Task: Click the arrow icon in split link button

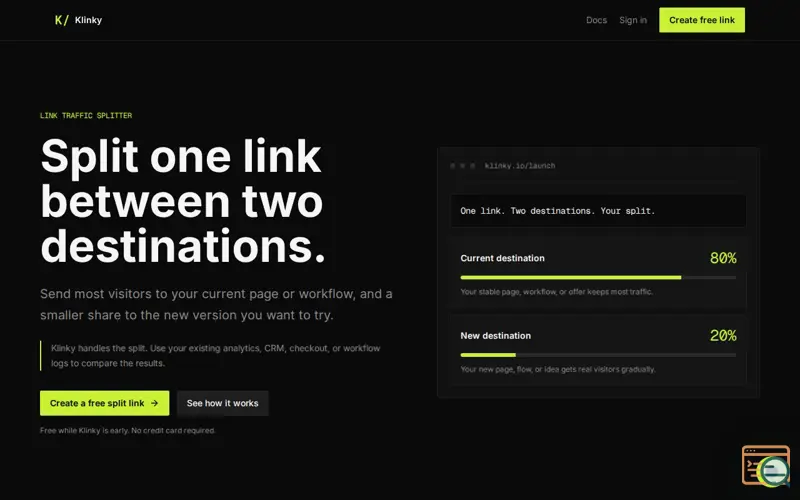Action: [x=155, y=403]
